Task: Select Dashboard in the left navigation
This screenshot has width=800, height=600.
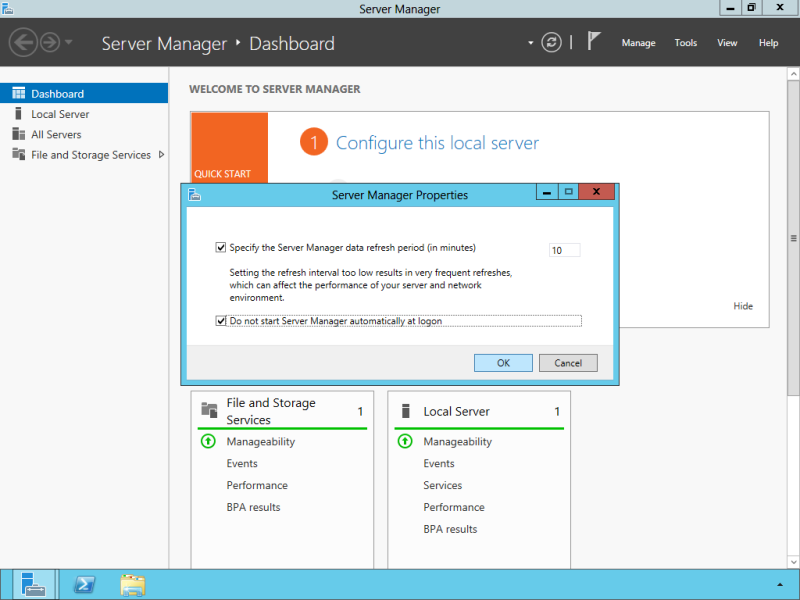Action: 84,93
